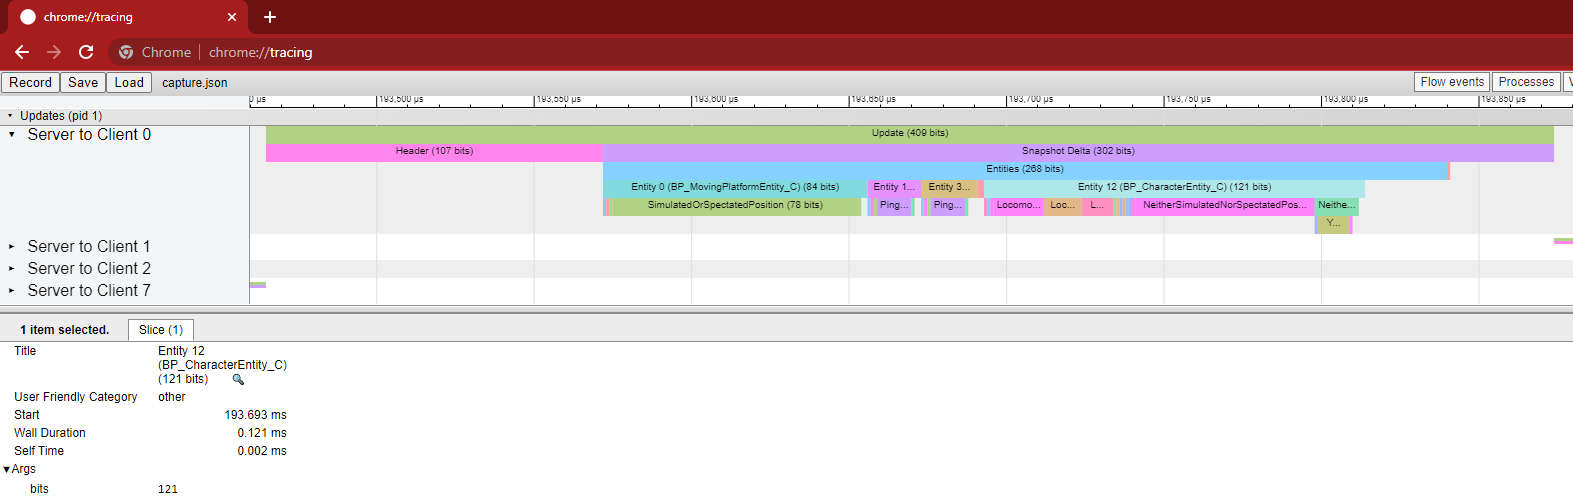Screen dimensions: 1573x502
Task: Select the Snapshot Delta (302 bits) slice
Action: click(x=1078, y=151)
